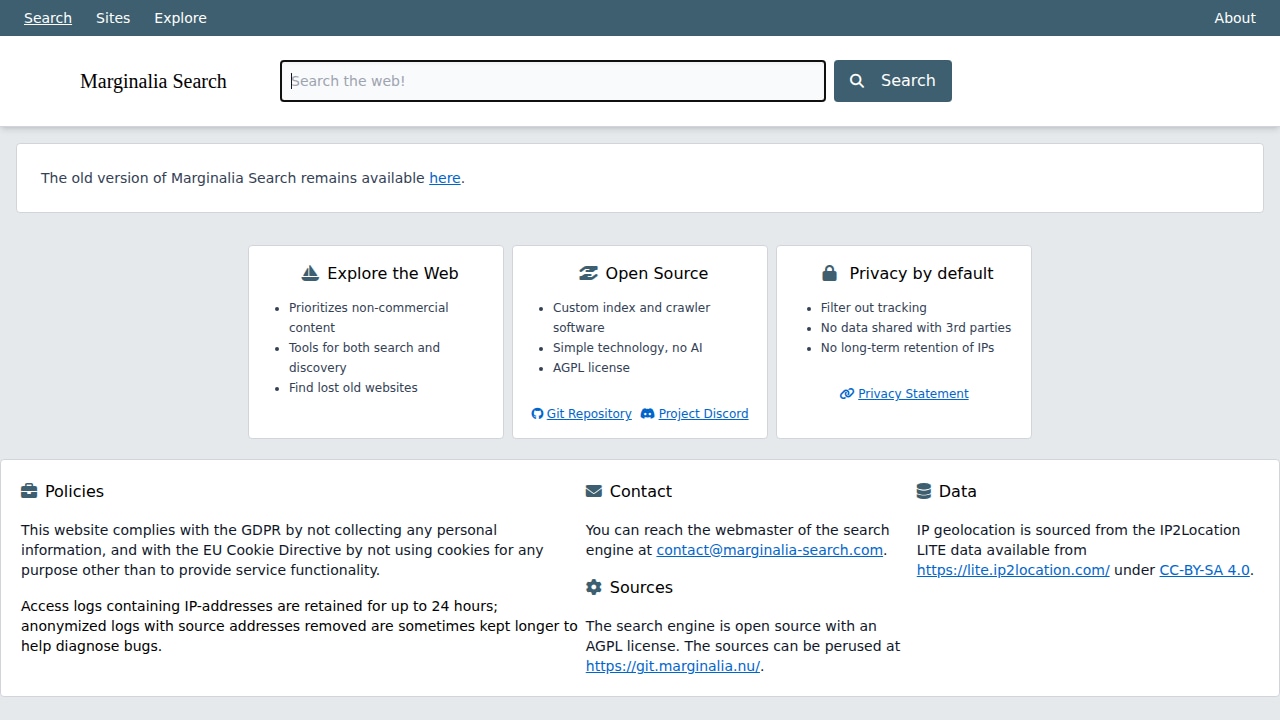Click the 'No data shared with 3rd parties' bullet
Screen dimensions: 1280x720
point(916,328)
